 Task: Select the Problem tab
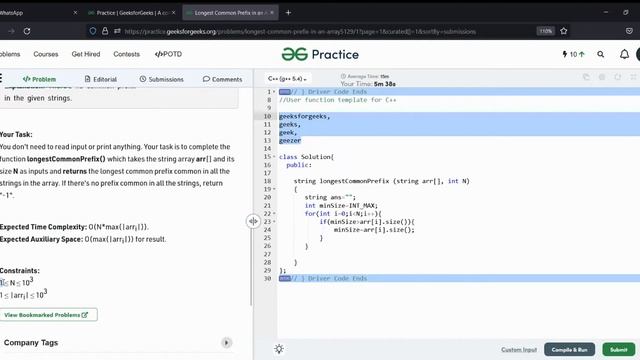39,79
